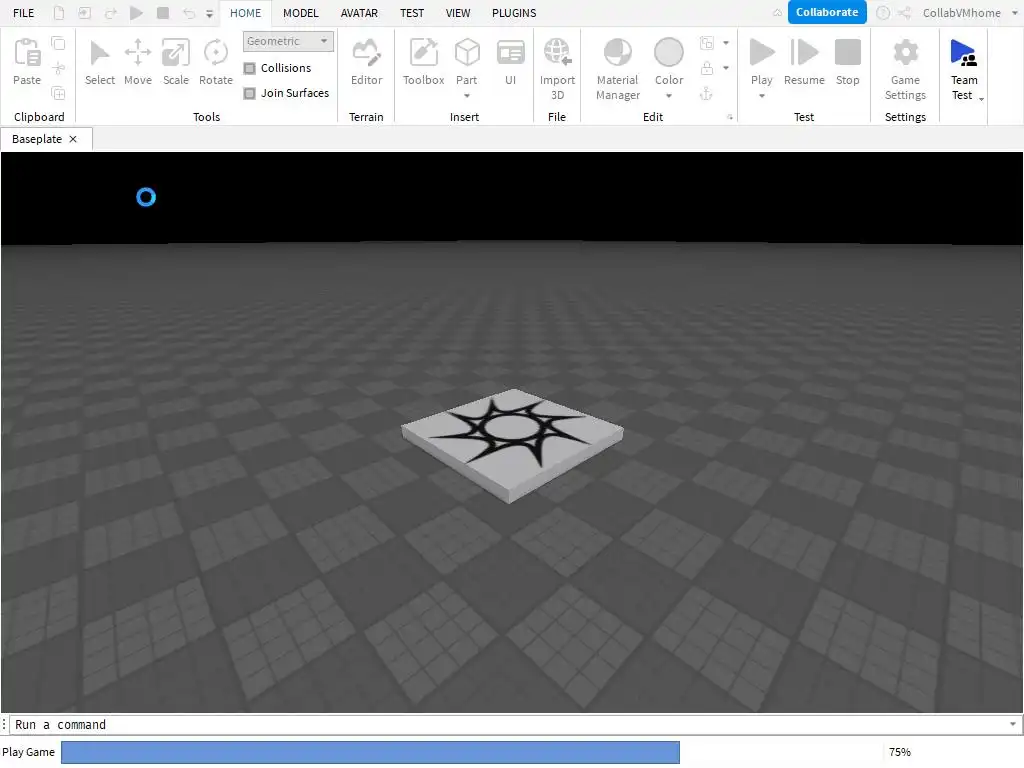Activate the Scale tool
The image size is (1024, 768).
coord(176,61)
